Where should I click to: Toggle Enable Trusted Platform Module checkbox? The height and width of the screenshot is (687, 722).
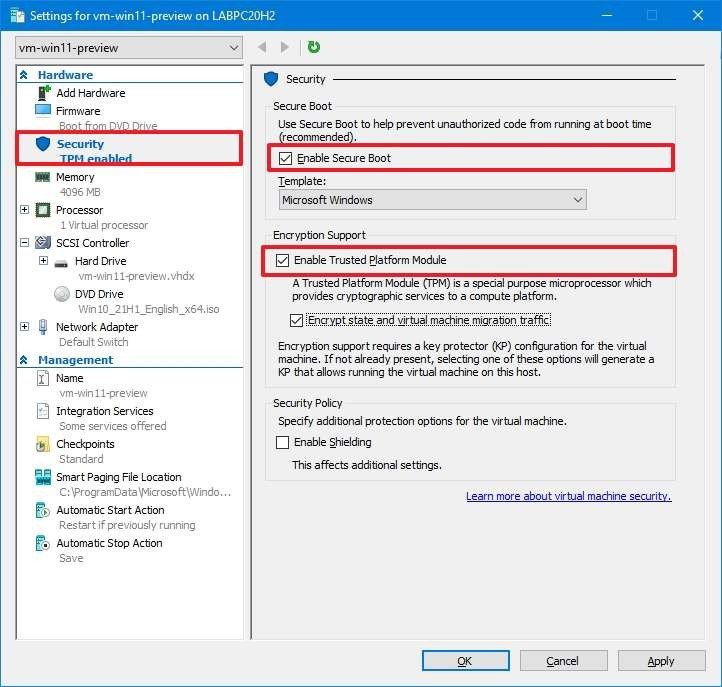(x=282, y=260)
